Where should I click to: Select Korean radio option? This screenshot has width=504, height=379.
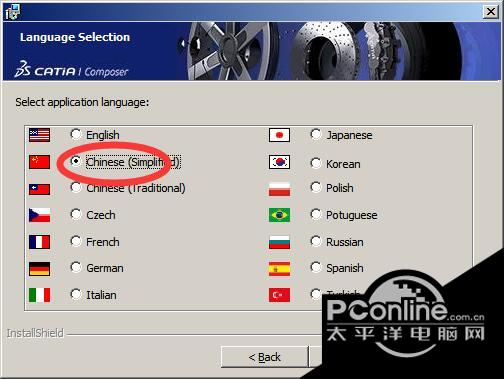click(x=316, y=163)
